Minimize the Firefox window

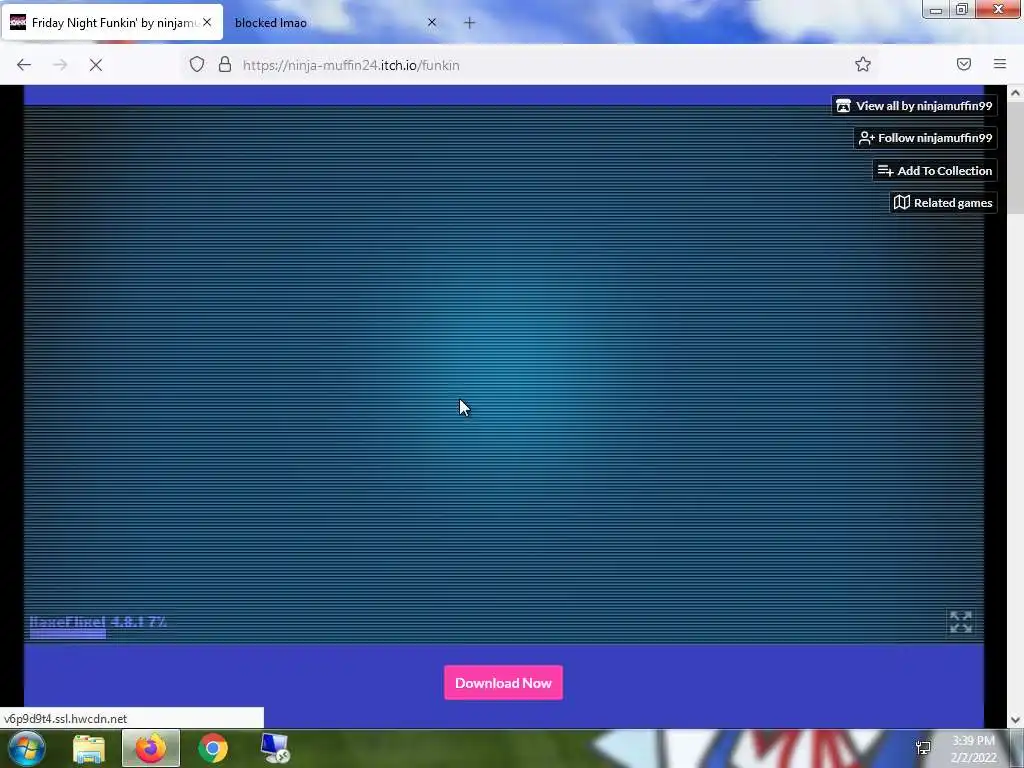[x=936, y=9]
